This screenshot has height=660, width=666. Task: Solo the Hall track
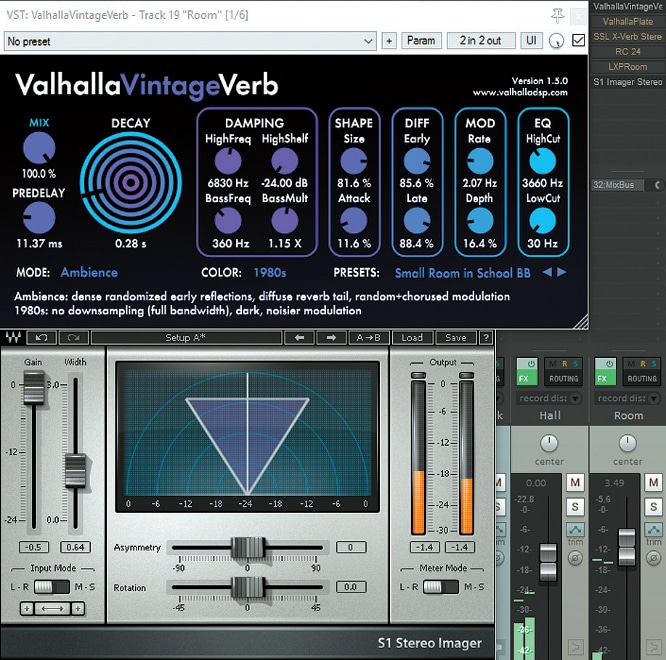575,507
